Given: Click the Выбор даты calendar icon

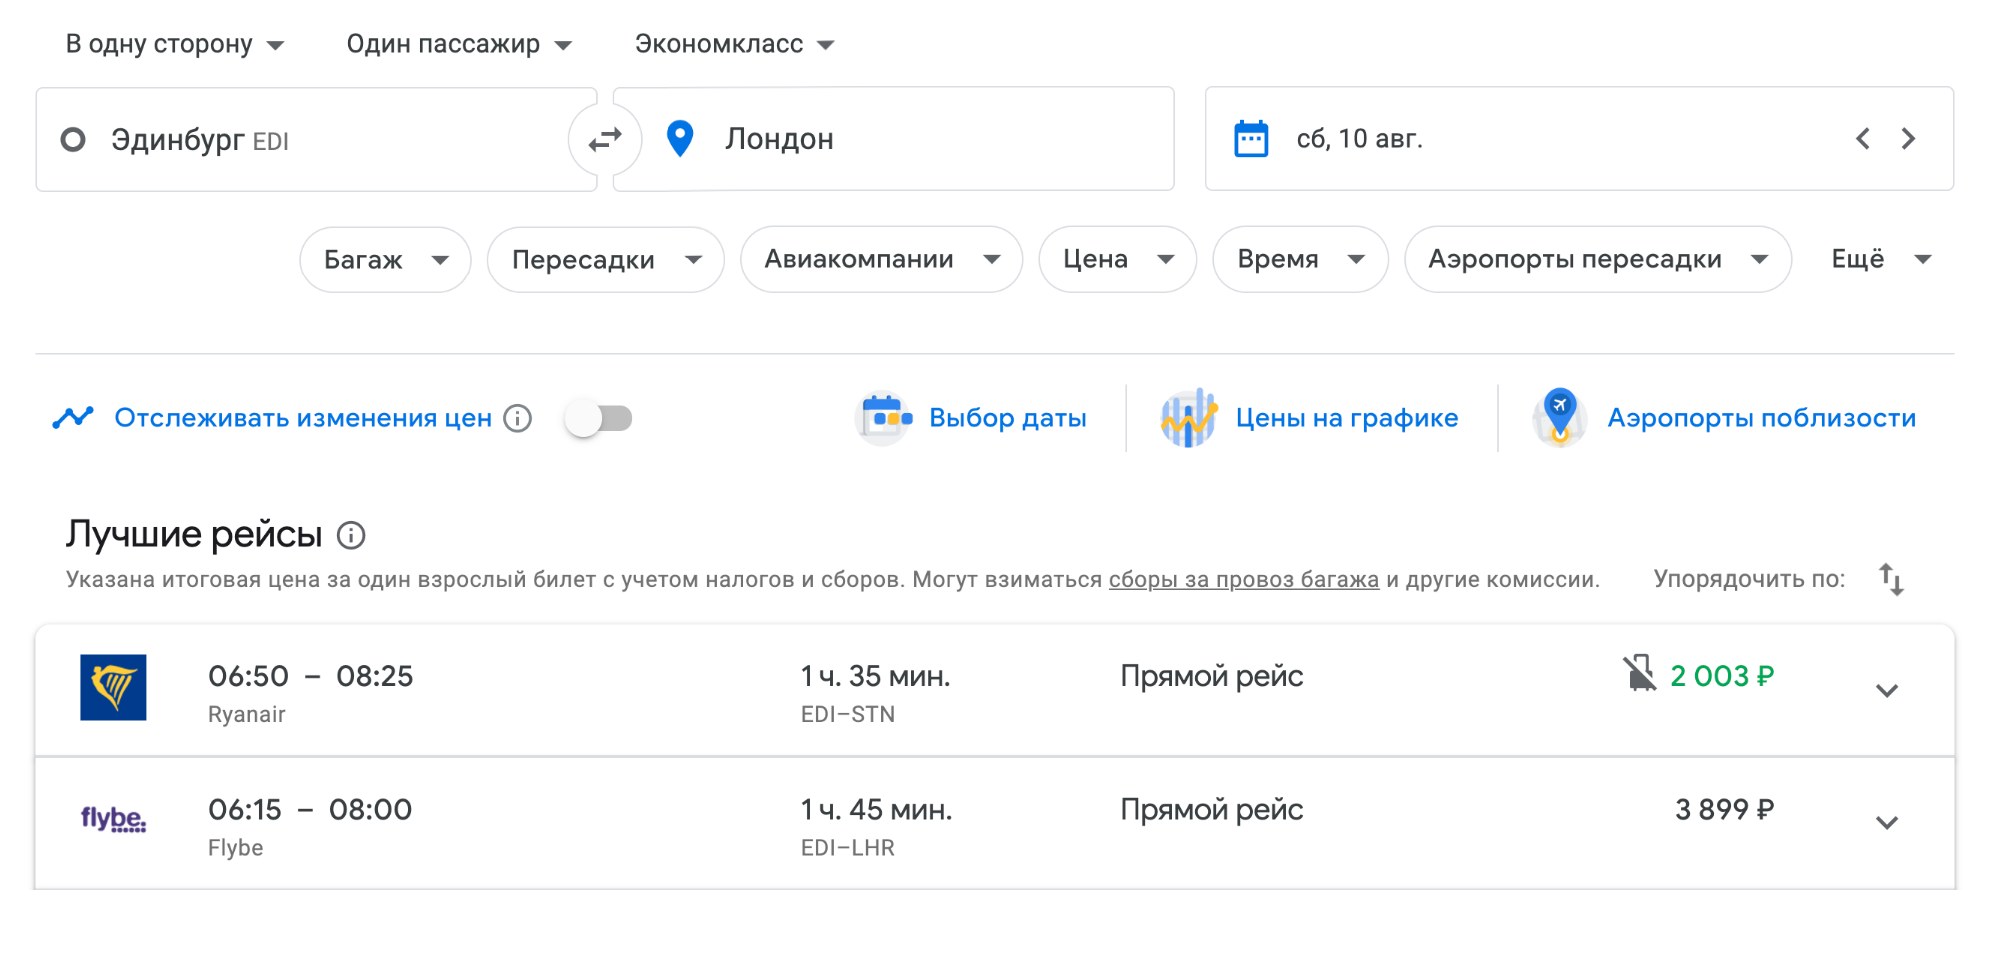Looking at the screenshot, I should pos(884,418).
